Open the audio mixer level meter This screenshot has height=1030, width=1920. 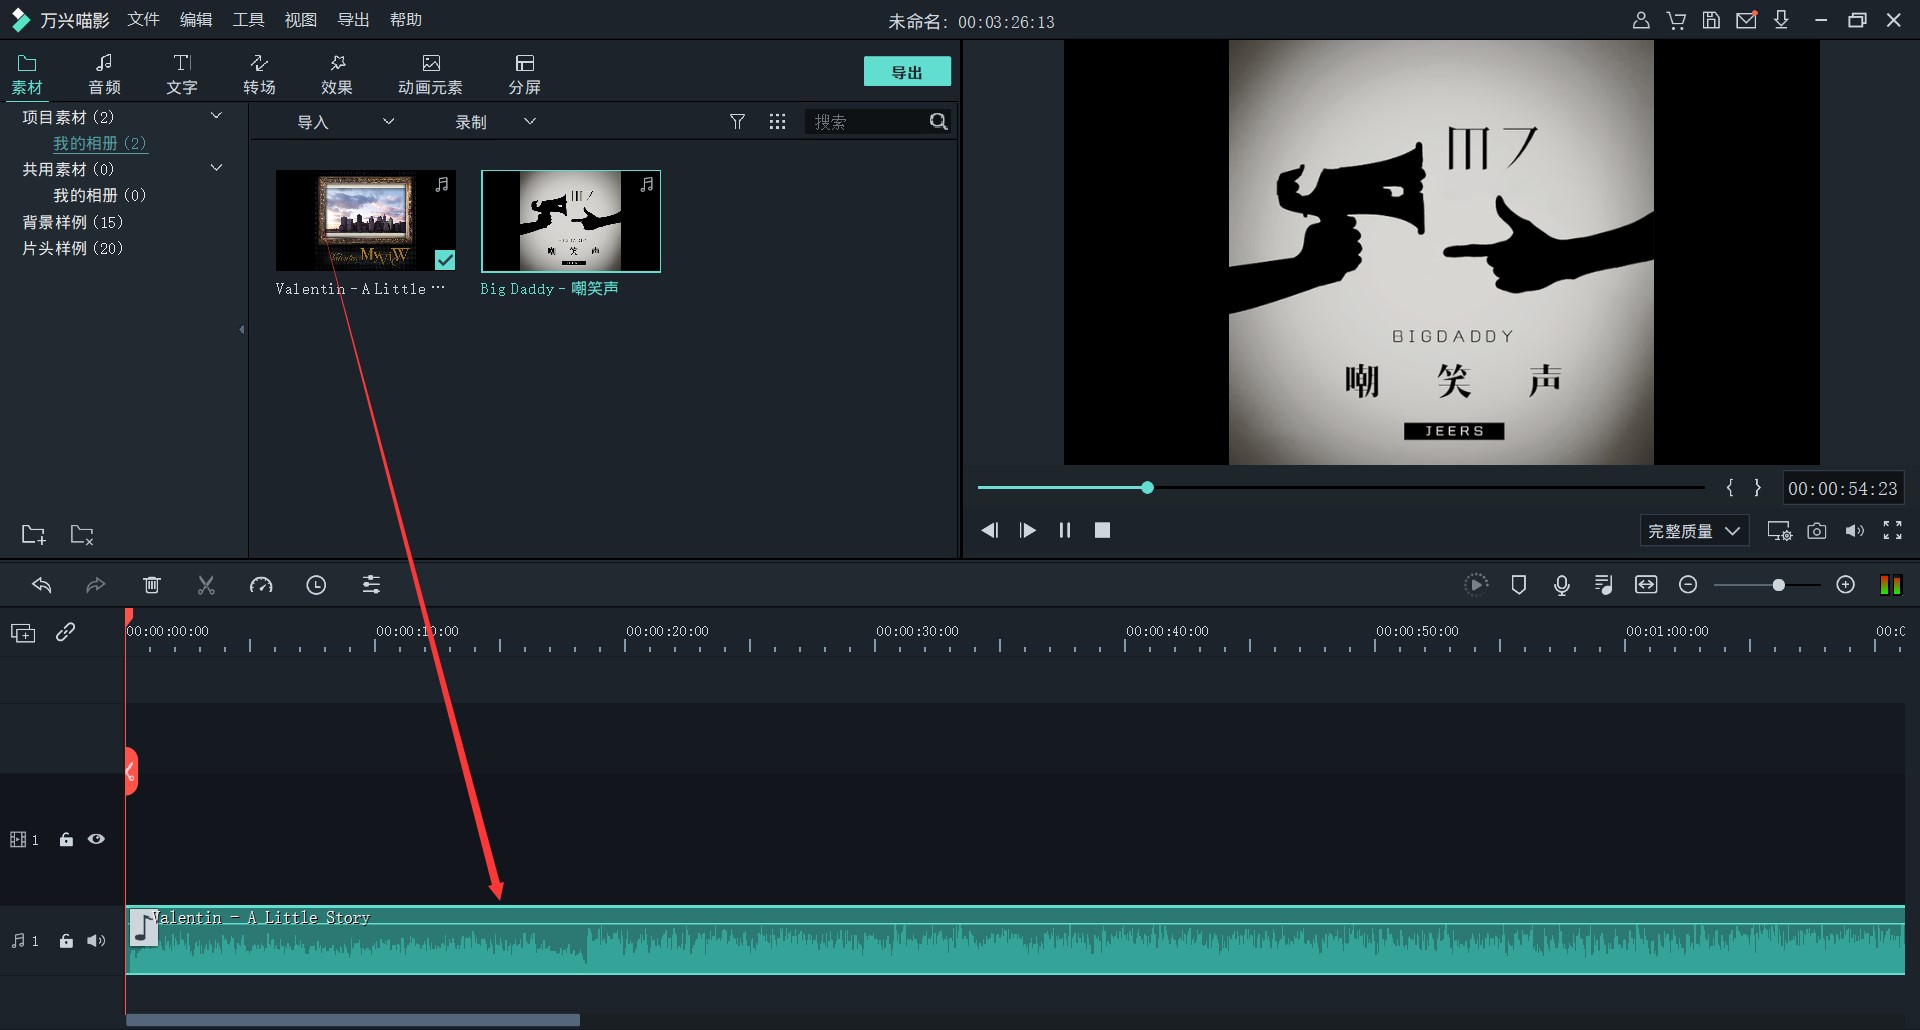pos(1890,585)
